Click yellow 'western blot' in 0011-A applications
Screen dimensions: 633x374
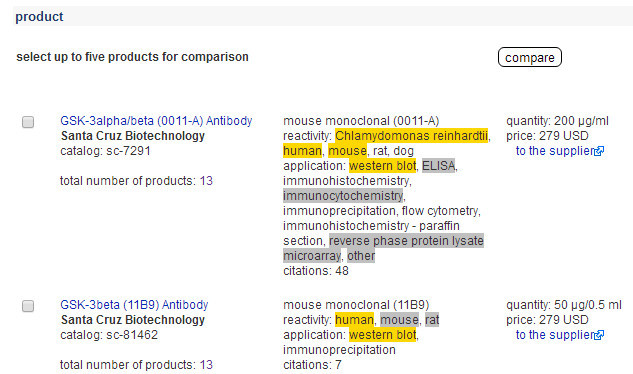click(x=382, y=166)
